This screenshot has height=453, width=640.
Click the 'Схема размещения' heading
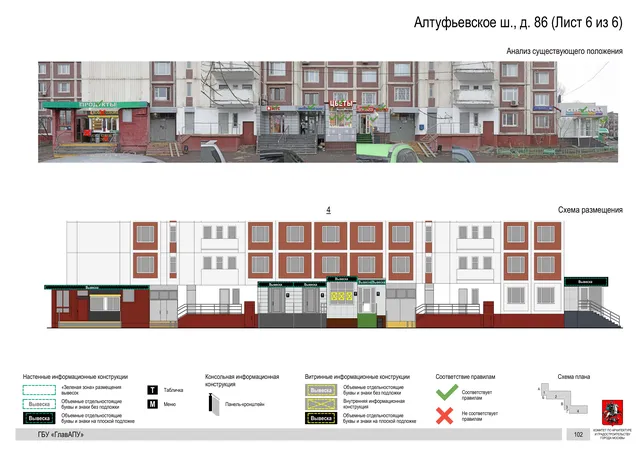click(x=590, y=210)
